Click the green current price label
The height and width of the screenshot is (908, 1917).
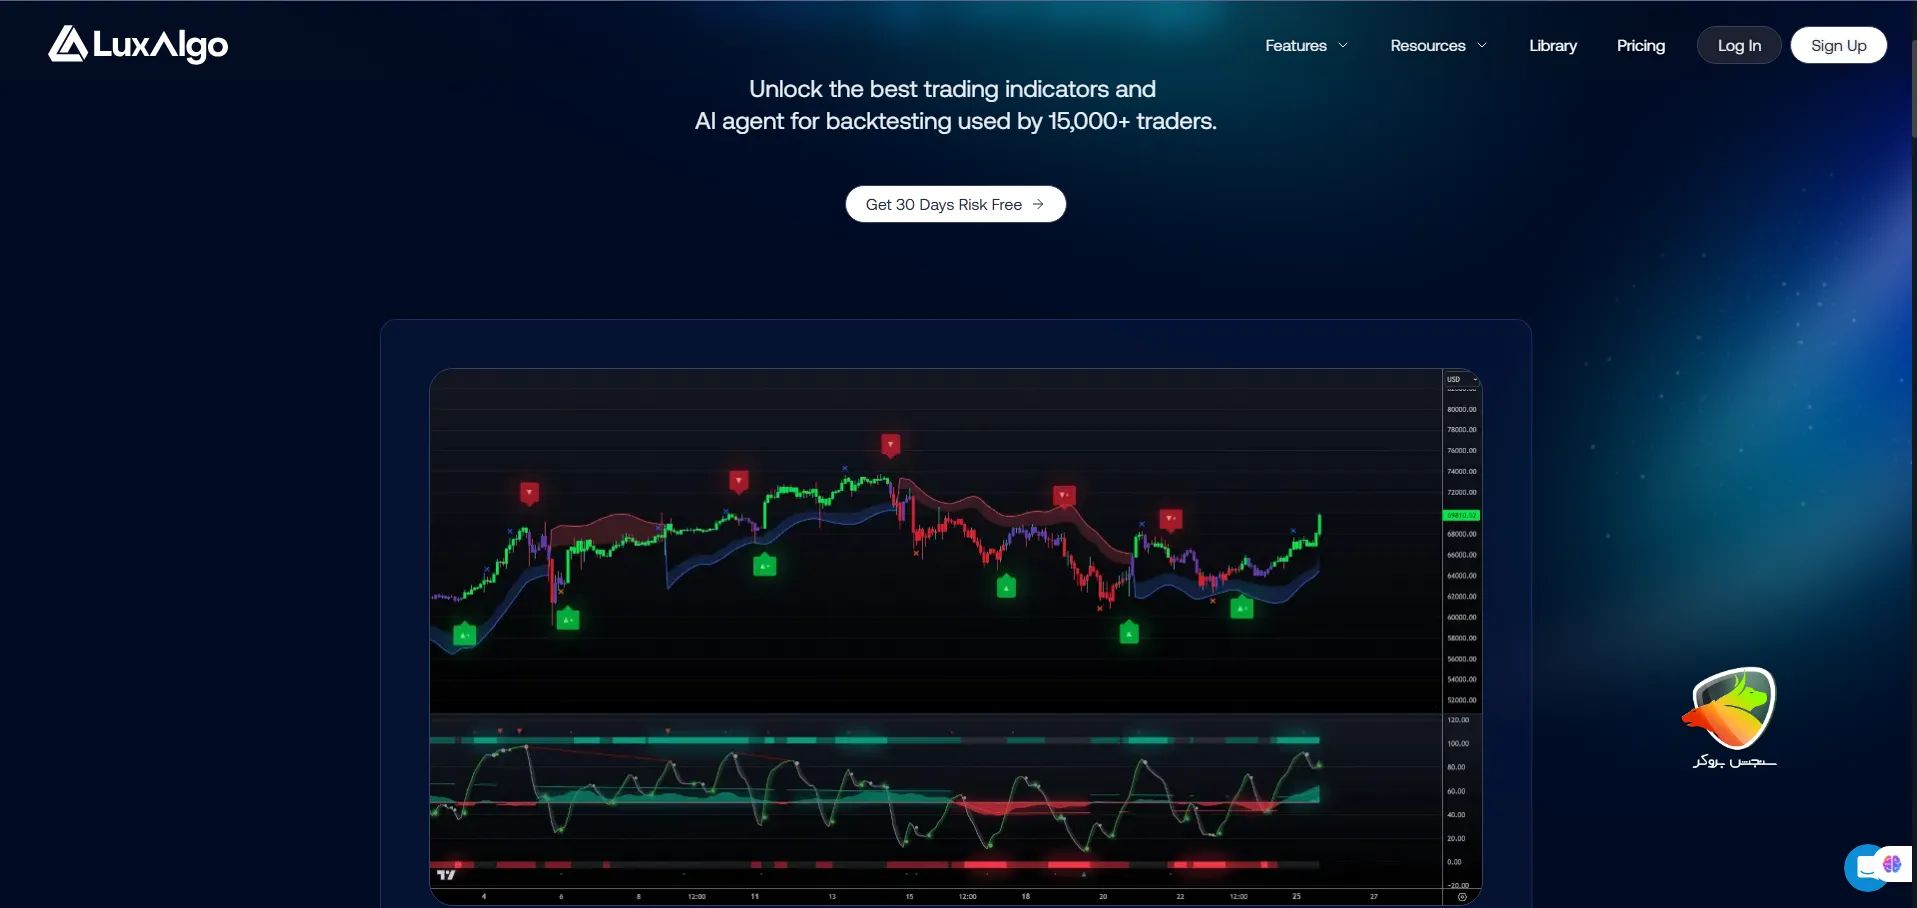[x=1461, y=515]
